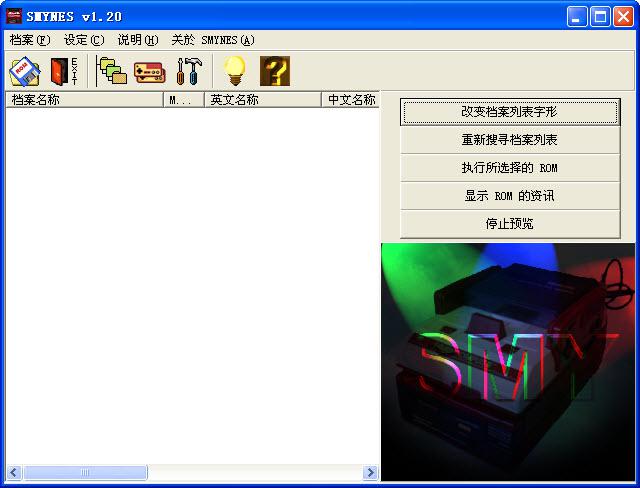Open the 说明(H) menu
Screen dimensions: 640x488
[137, 40]
